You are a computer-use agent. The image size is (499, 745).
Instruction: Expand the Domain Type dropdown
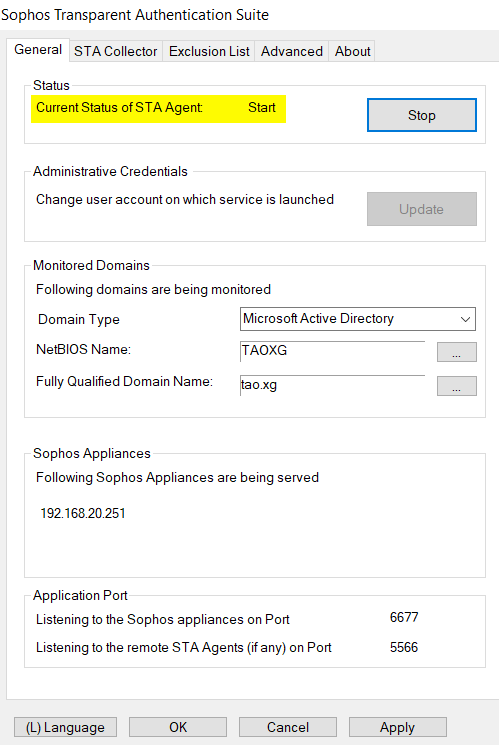[357, 319]
